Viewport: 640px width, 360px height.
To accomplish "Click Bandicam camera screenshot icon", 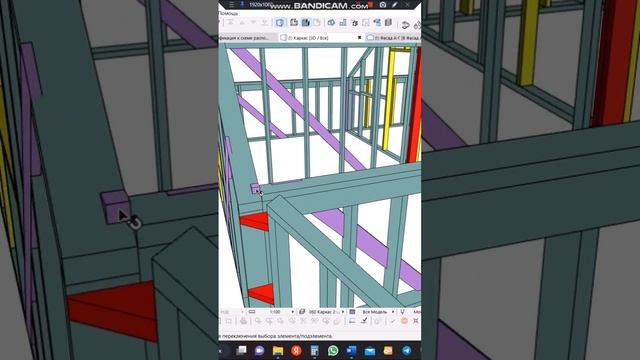I will pos(383,5).
